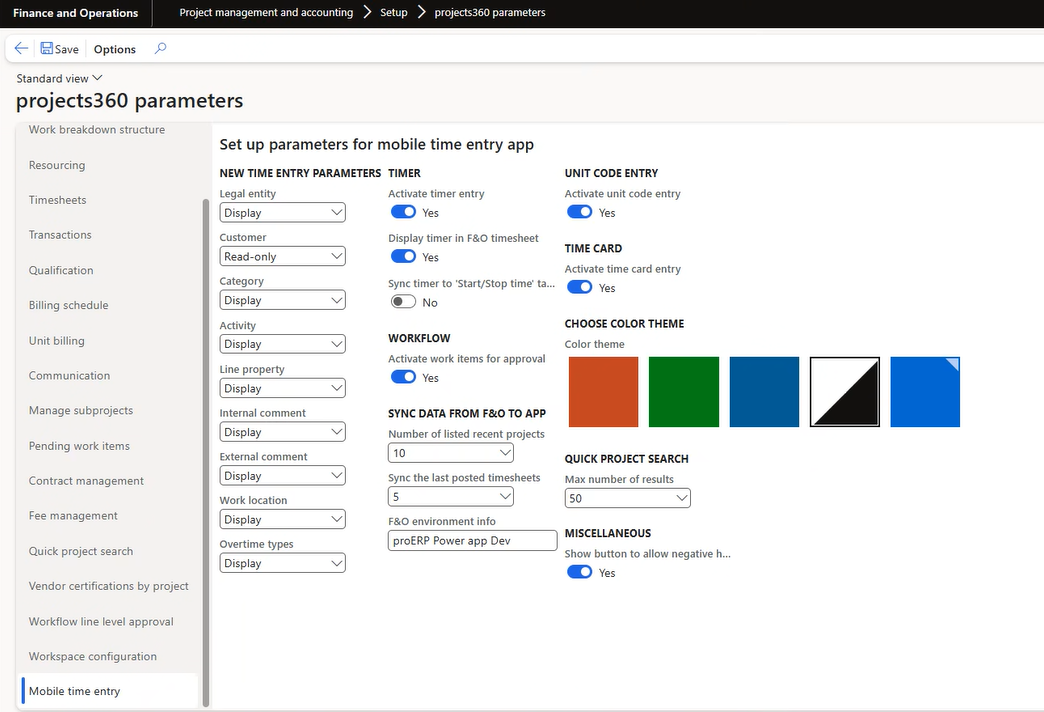The height and width of the screenshot is (712, 1044).
Task: Pick the black and white theme
Action: coord(845,392)
